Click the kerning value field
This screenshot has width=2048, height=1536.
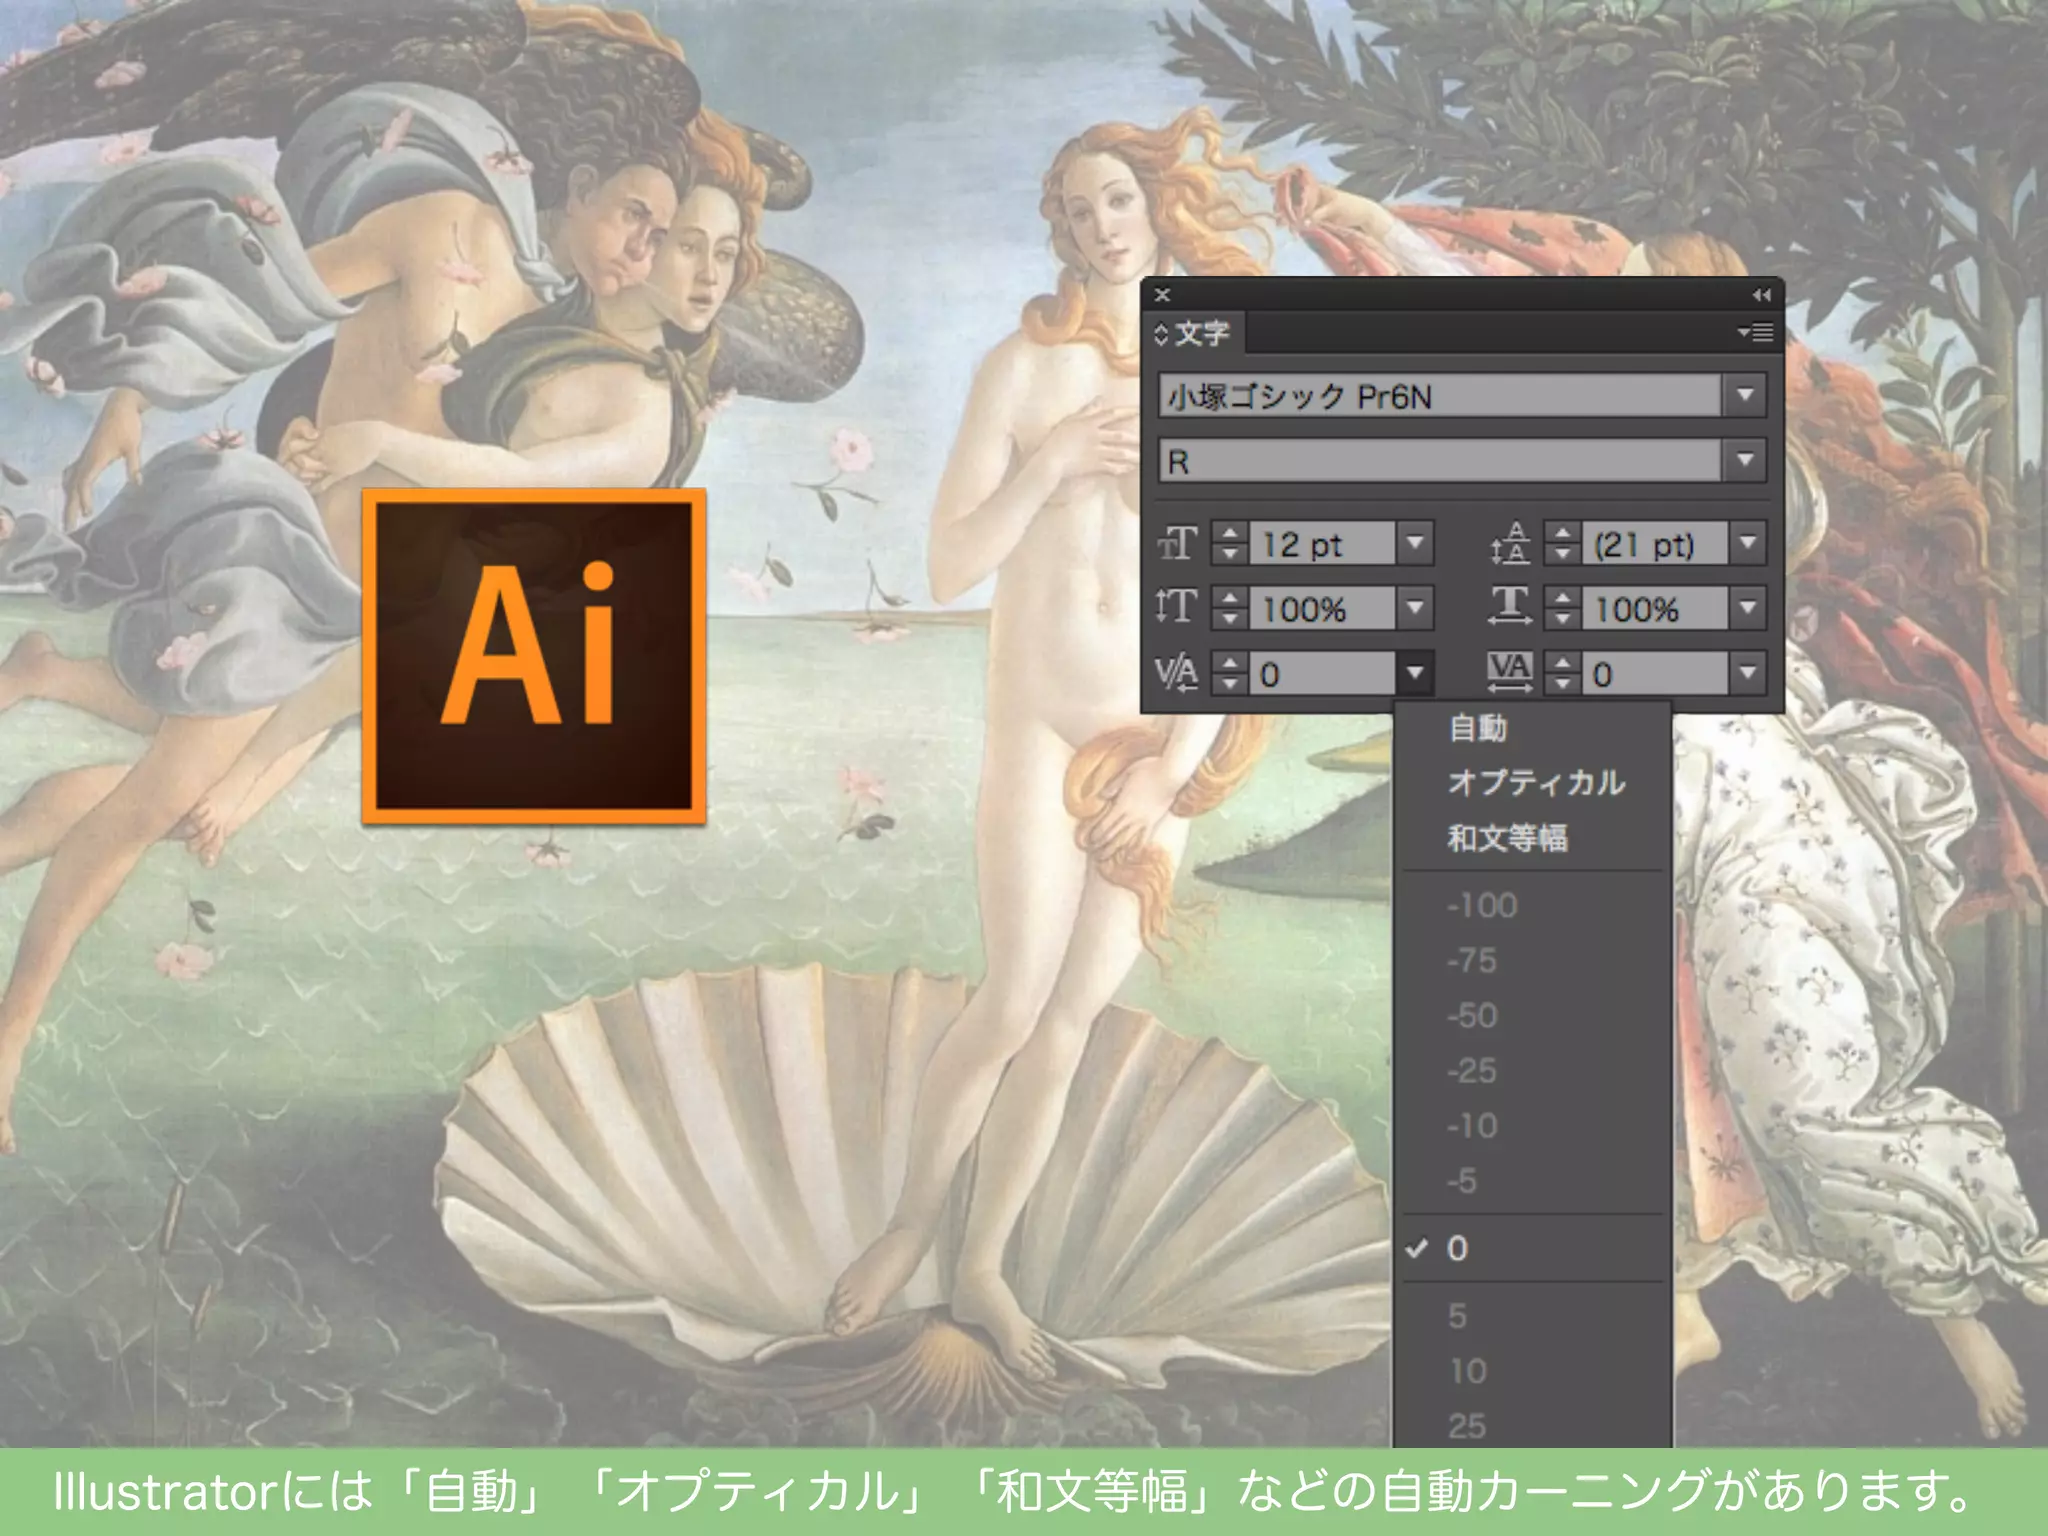point(1322,673)
